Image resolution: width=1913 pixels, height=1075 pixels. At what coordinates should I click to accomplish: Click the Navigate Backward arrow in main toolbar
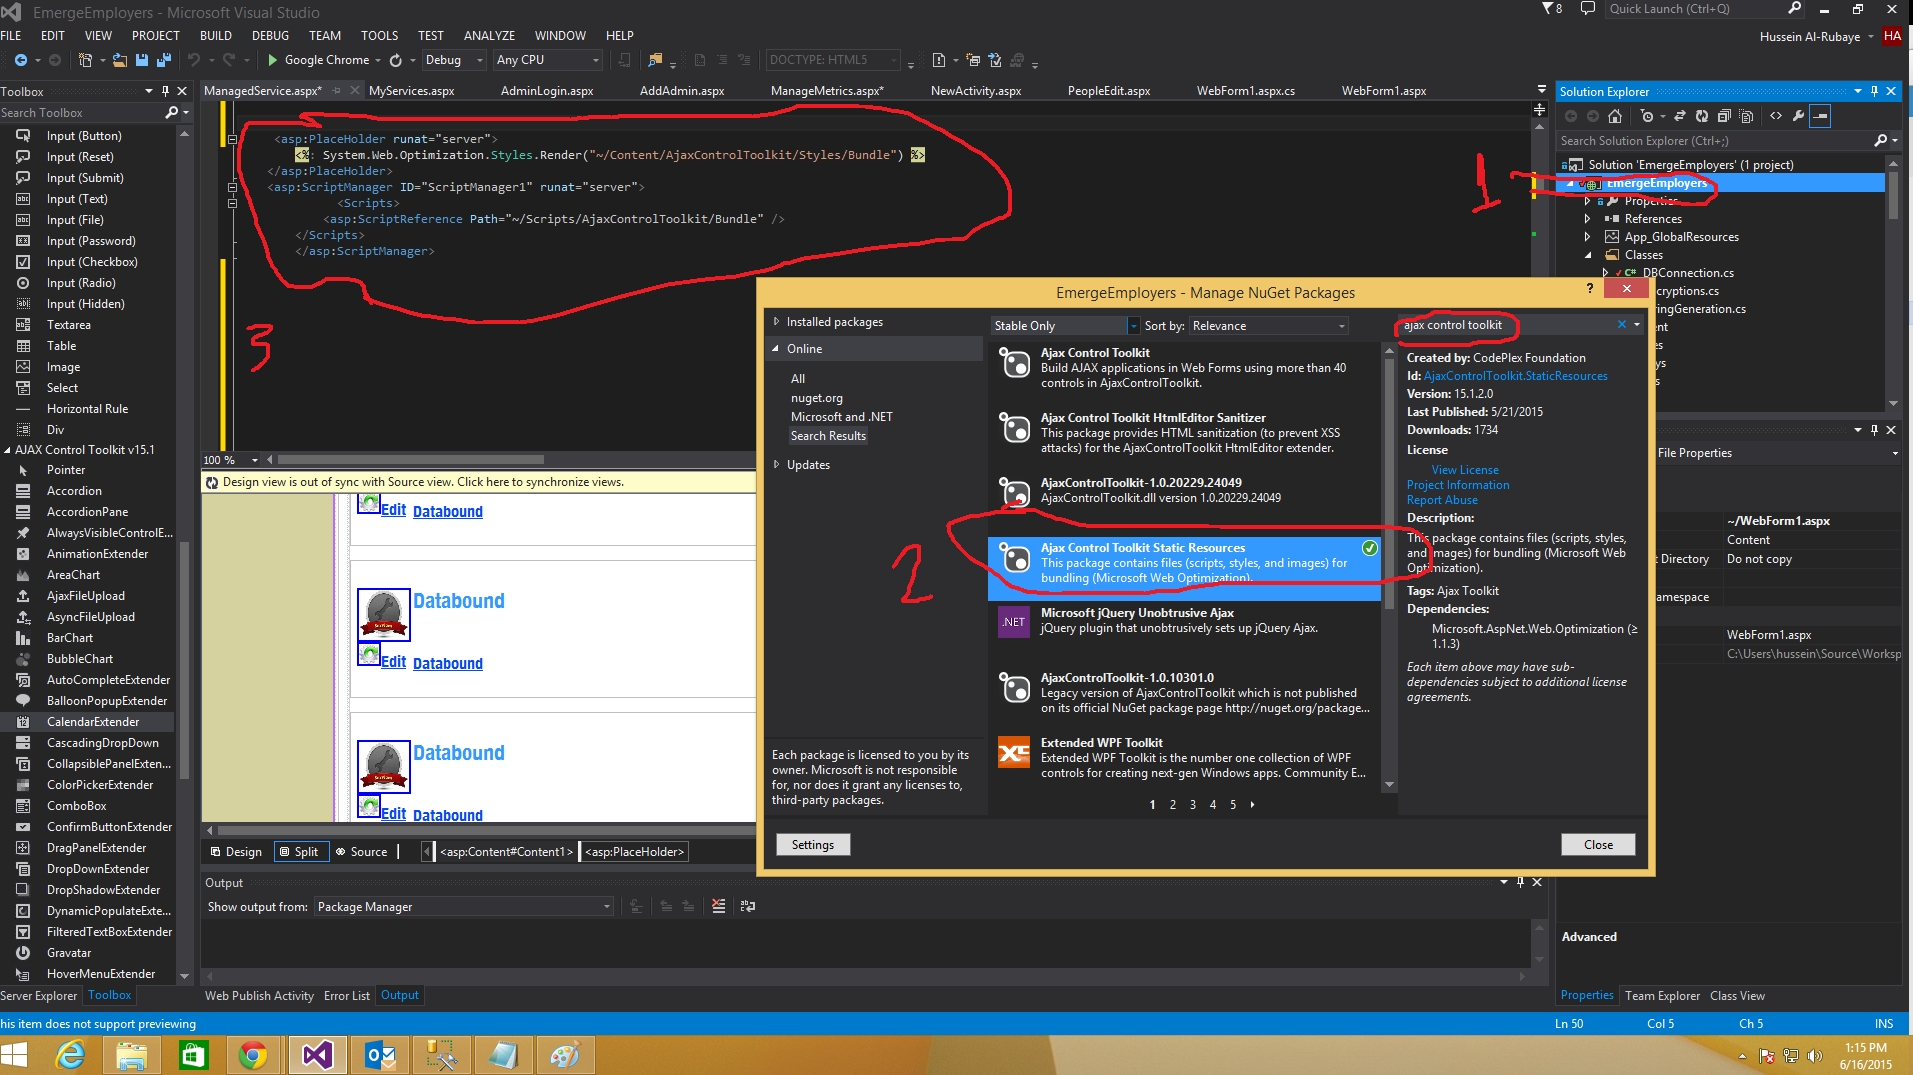pyautogui.click(x=21, y=60)
